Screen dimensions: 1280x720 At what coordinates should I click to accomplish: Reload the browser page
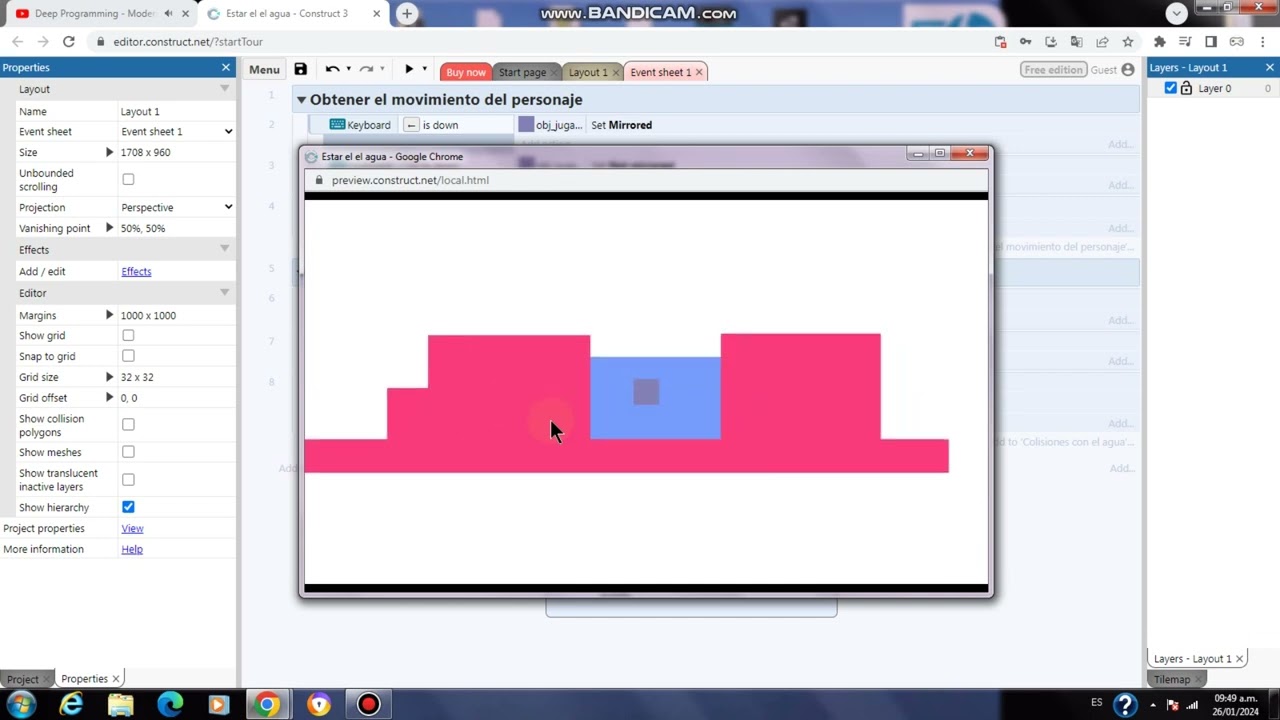[x=68, y=42]
